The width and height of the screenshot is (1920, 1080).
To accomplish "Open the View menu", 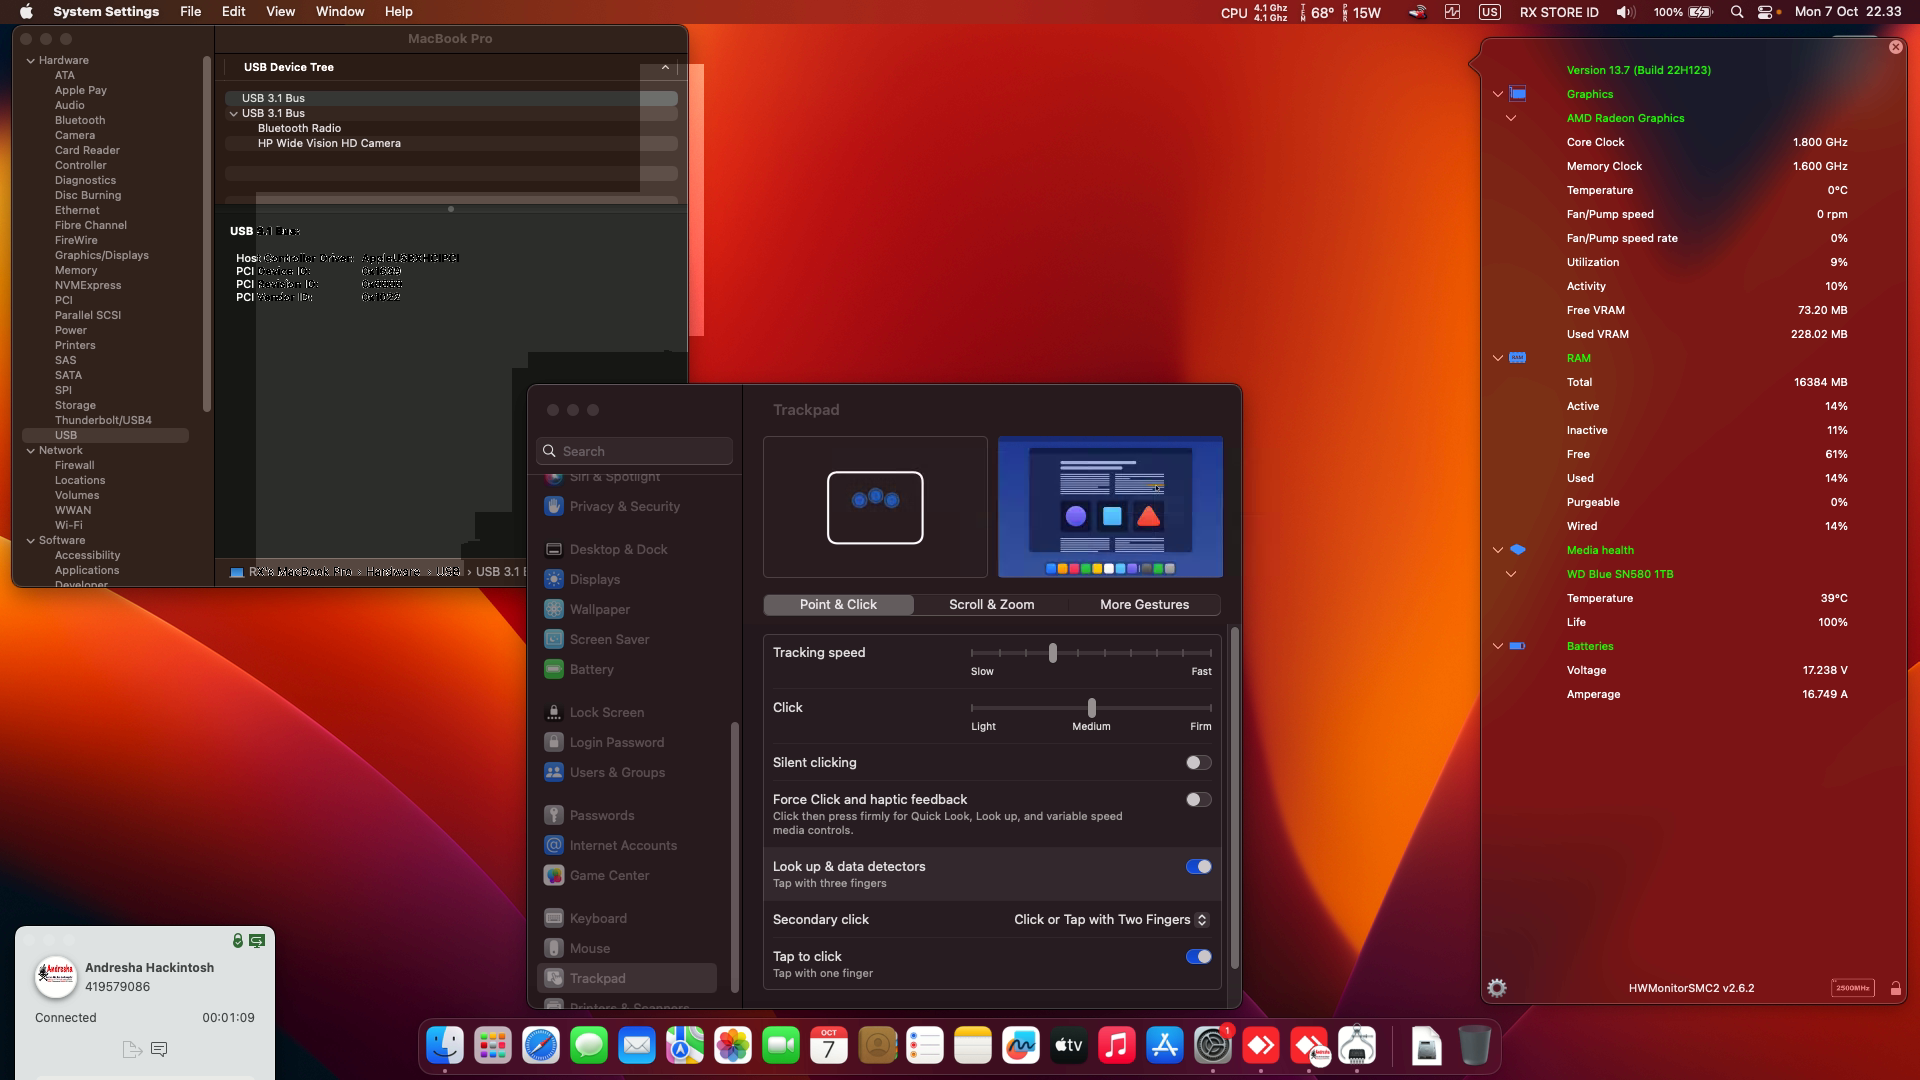I will (x=280, y=12).
